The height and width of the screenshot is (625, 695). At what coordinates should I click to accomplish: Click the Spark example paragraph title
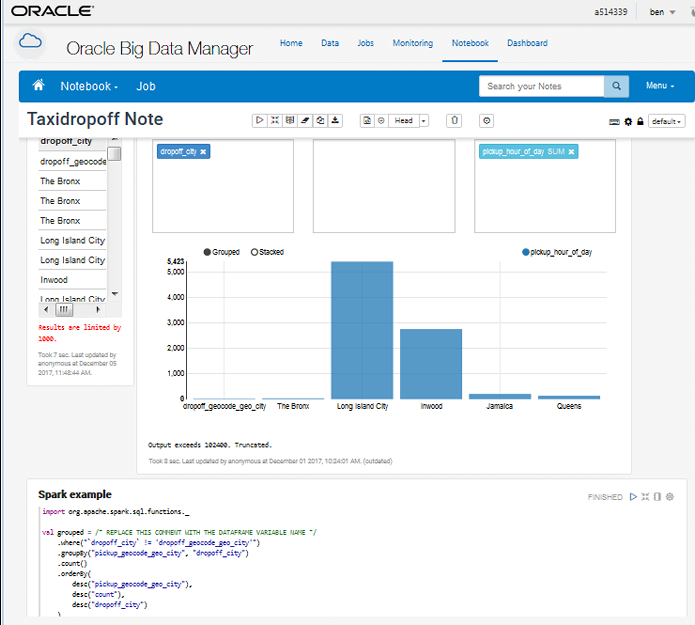point(75,494)
